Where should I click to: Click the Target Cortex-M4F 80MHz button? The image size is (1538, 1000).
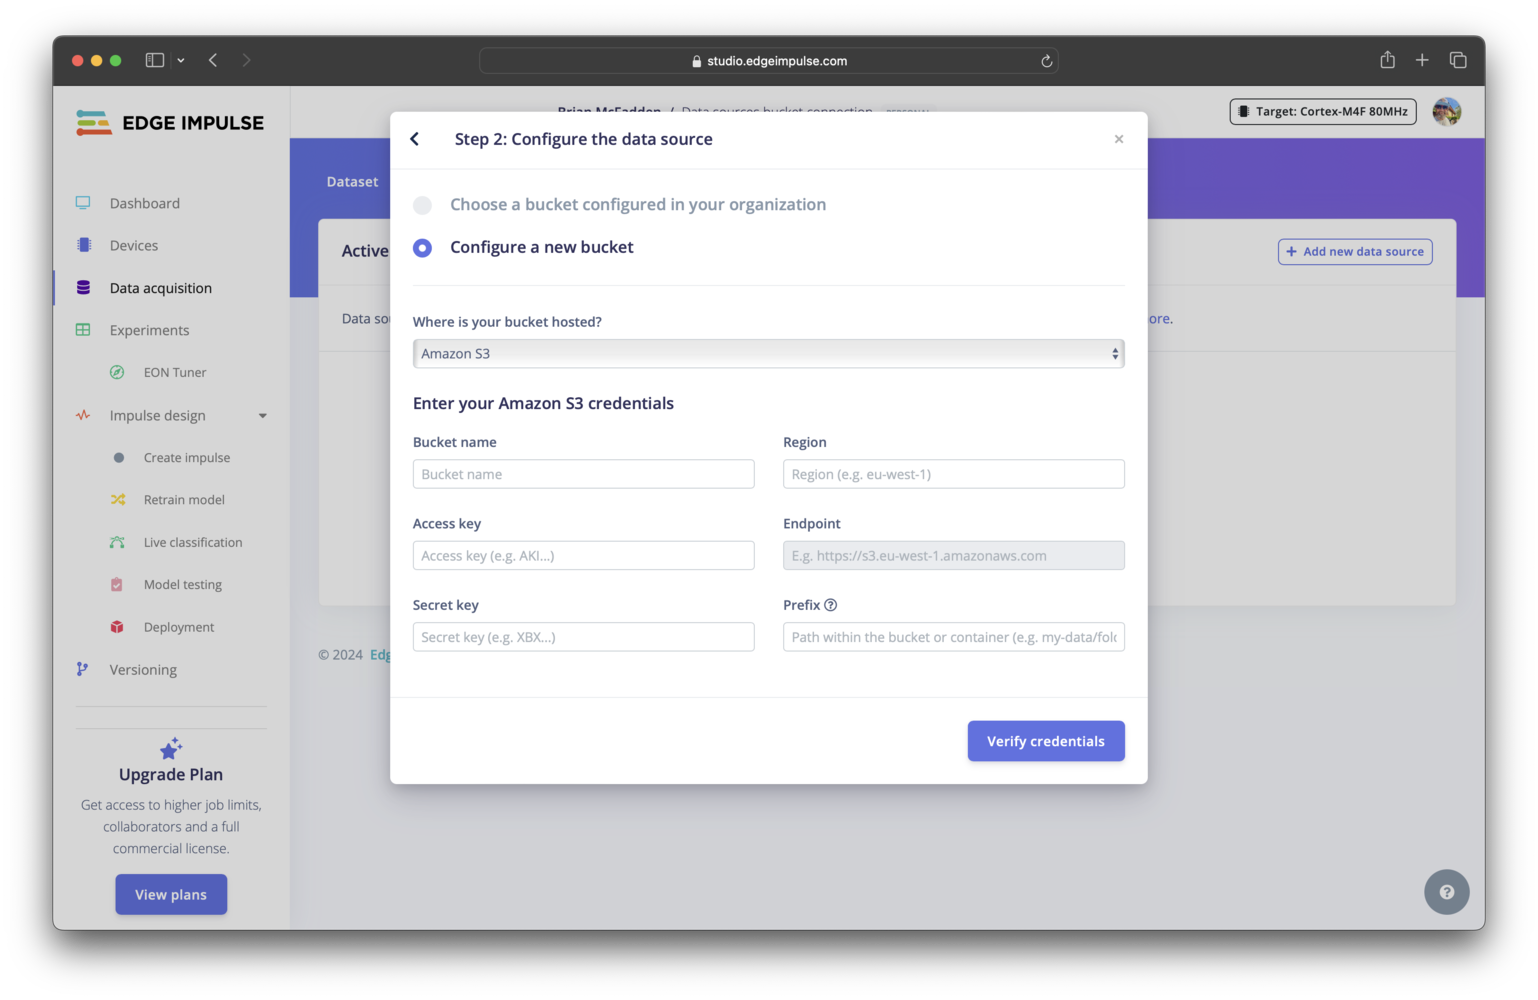point(1323,112)
